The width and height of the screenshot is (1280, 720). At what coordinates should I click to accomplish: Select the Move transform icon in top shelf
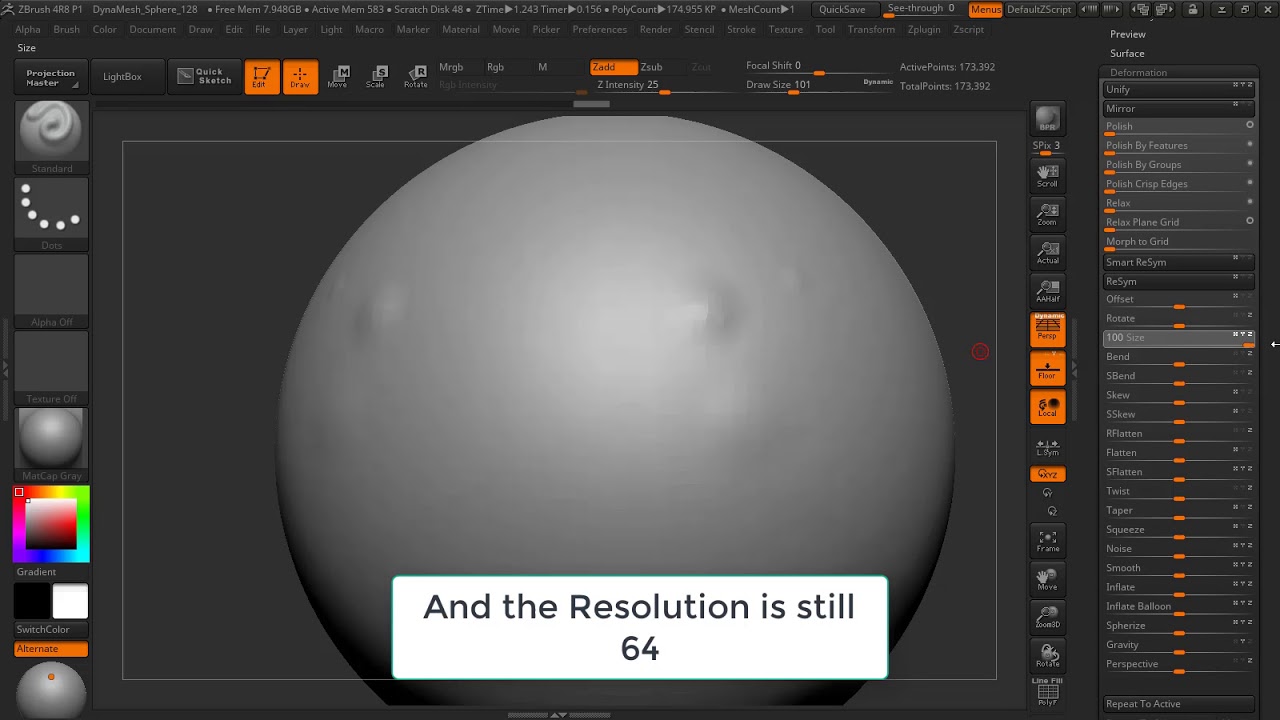point(337,77)
